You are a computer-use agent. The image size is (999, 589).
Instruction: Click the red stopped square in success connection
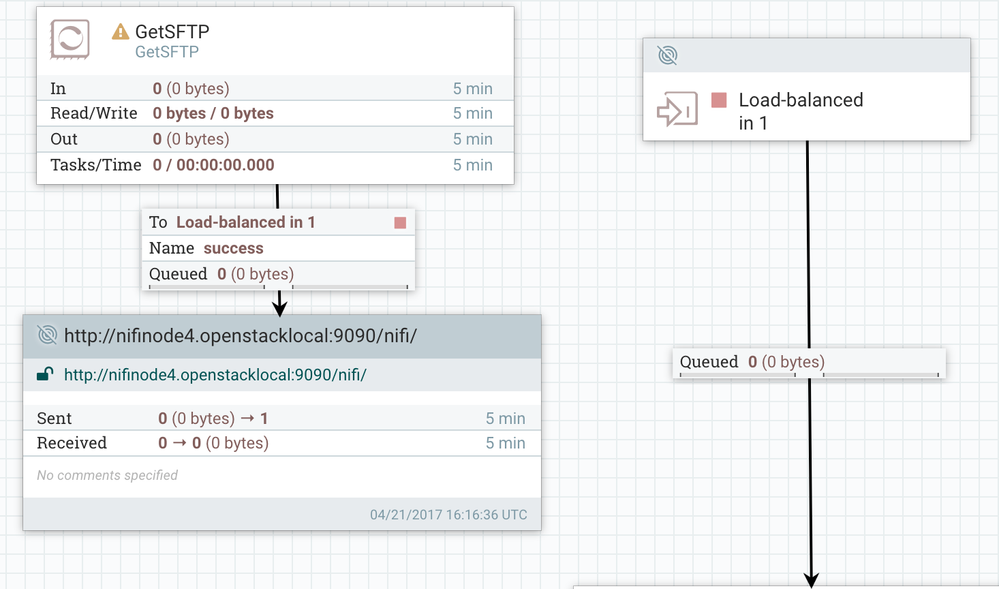[400, 222]
